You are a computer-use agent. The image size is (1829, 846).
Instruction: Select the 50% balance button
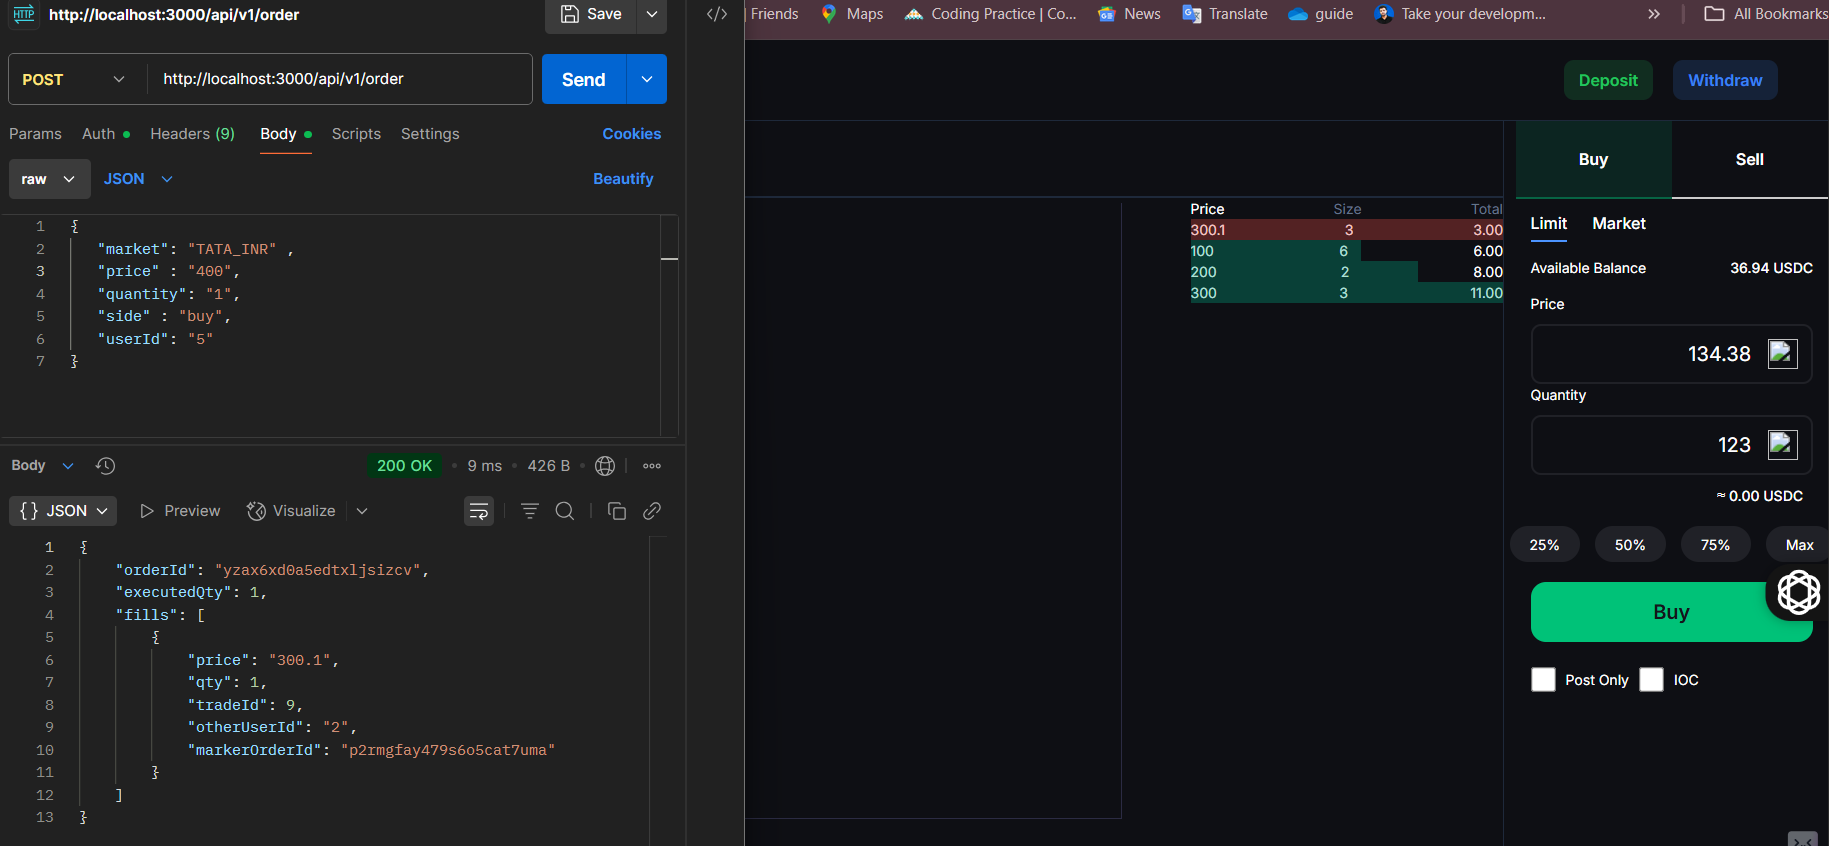click(1630, 545)
